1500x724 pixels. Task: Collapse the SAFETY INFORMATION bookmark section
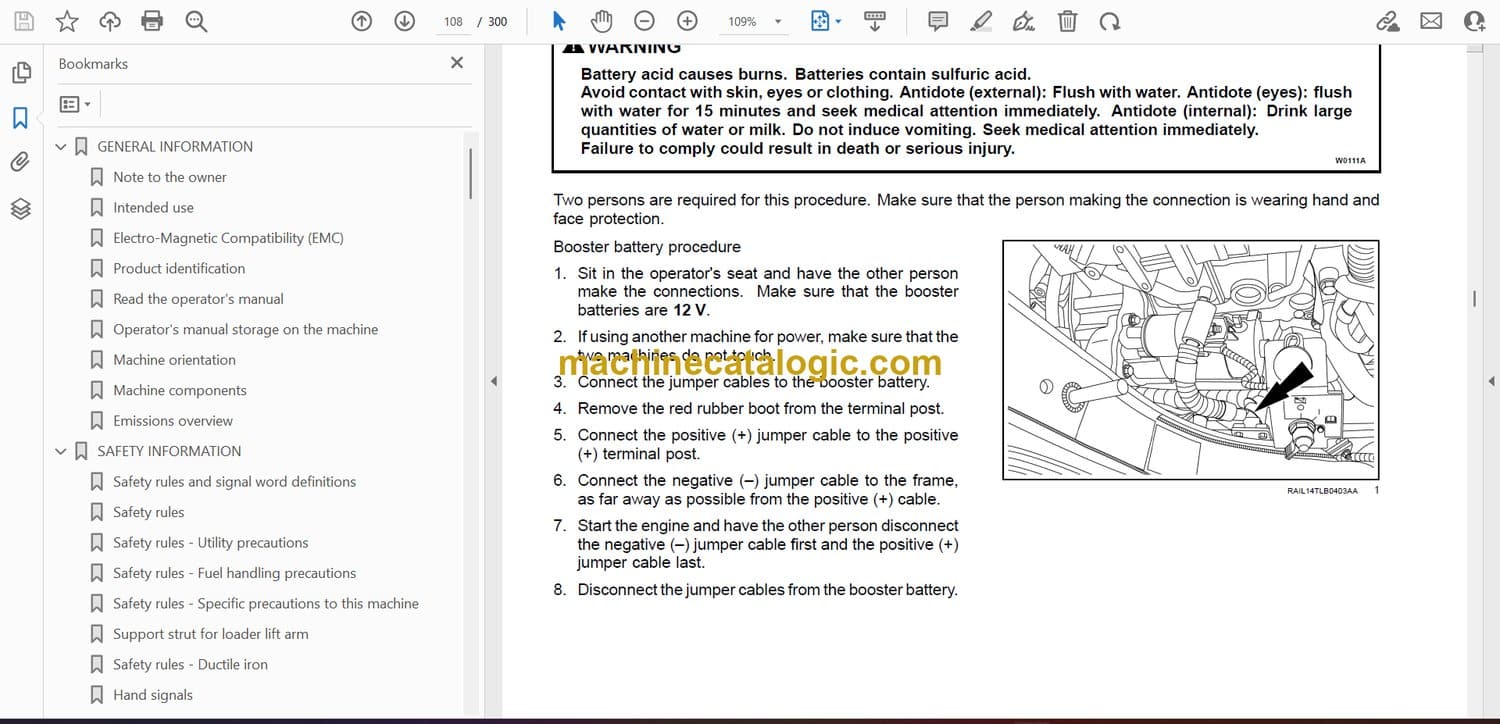[x=61, y=452]
